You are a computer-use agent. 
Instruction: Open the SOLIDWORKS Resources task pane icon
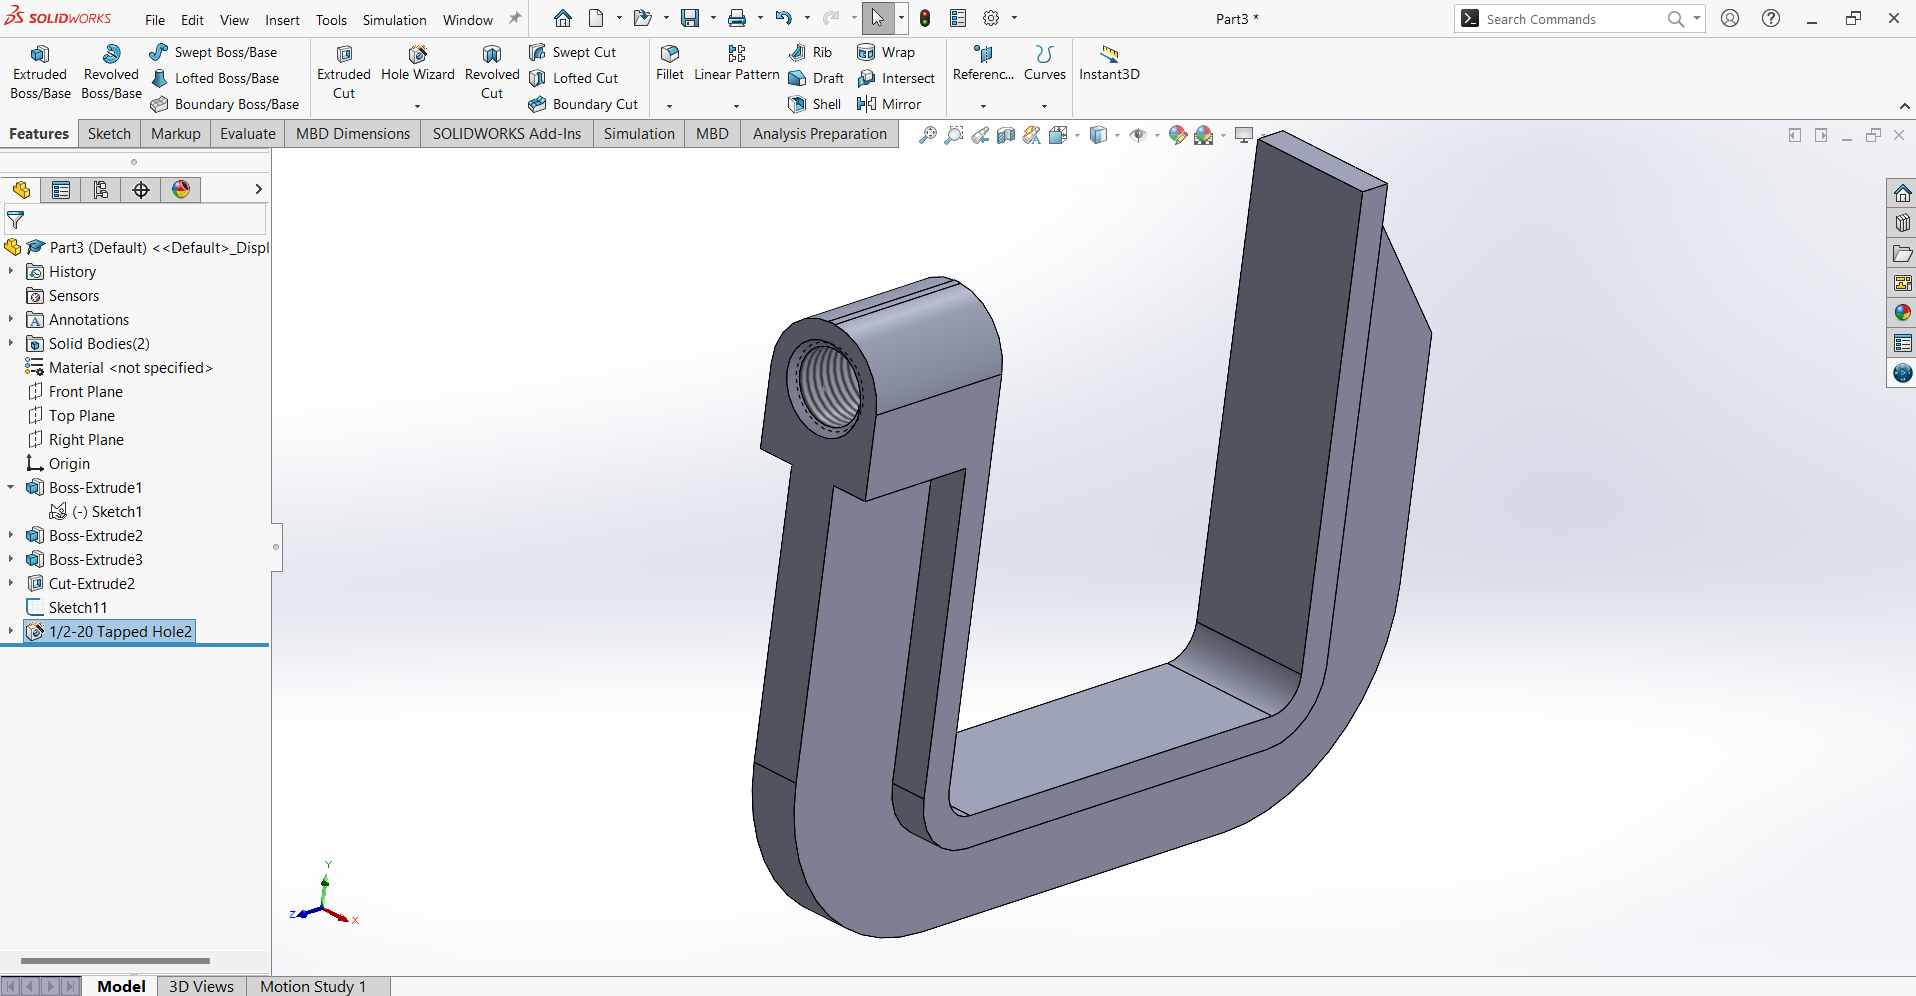pyautogui.click(x=1902, y=193)
